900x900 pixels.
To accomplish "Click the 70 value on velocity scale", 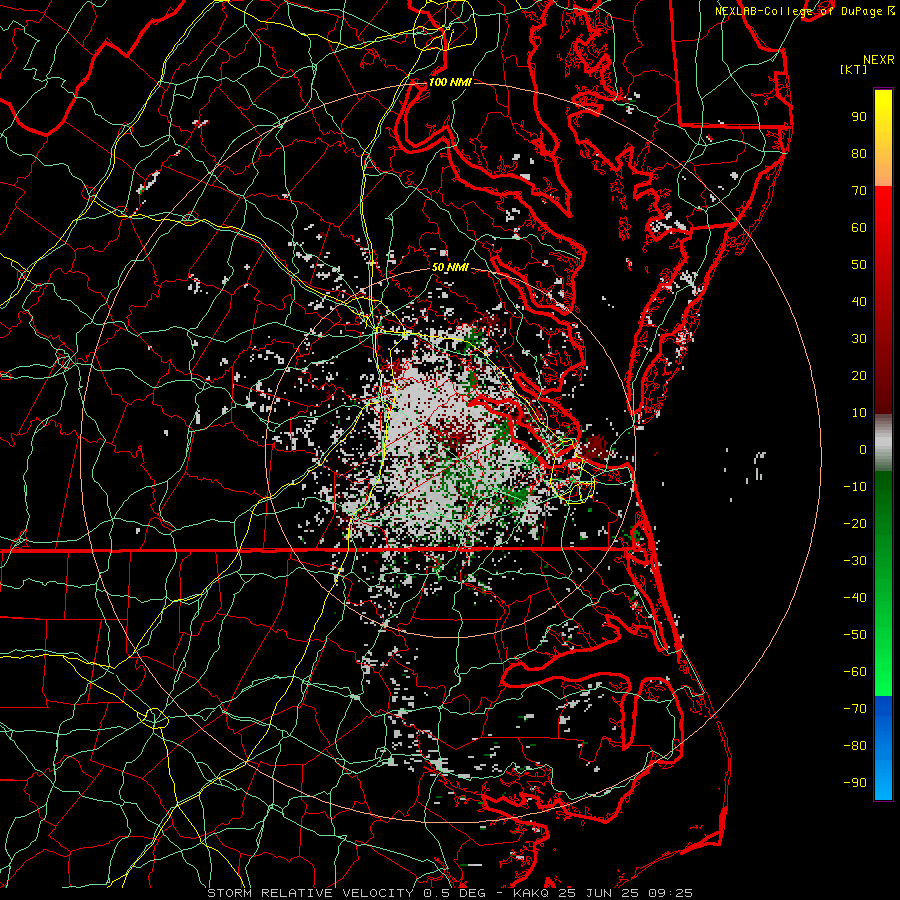I will pyautogui.click(x=859, y=191).
